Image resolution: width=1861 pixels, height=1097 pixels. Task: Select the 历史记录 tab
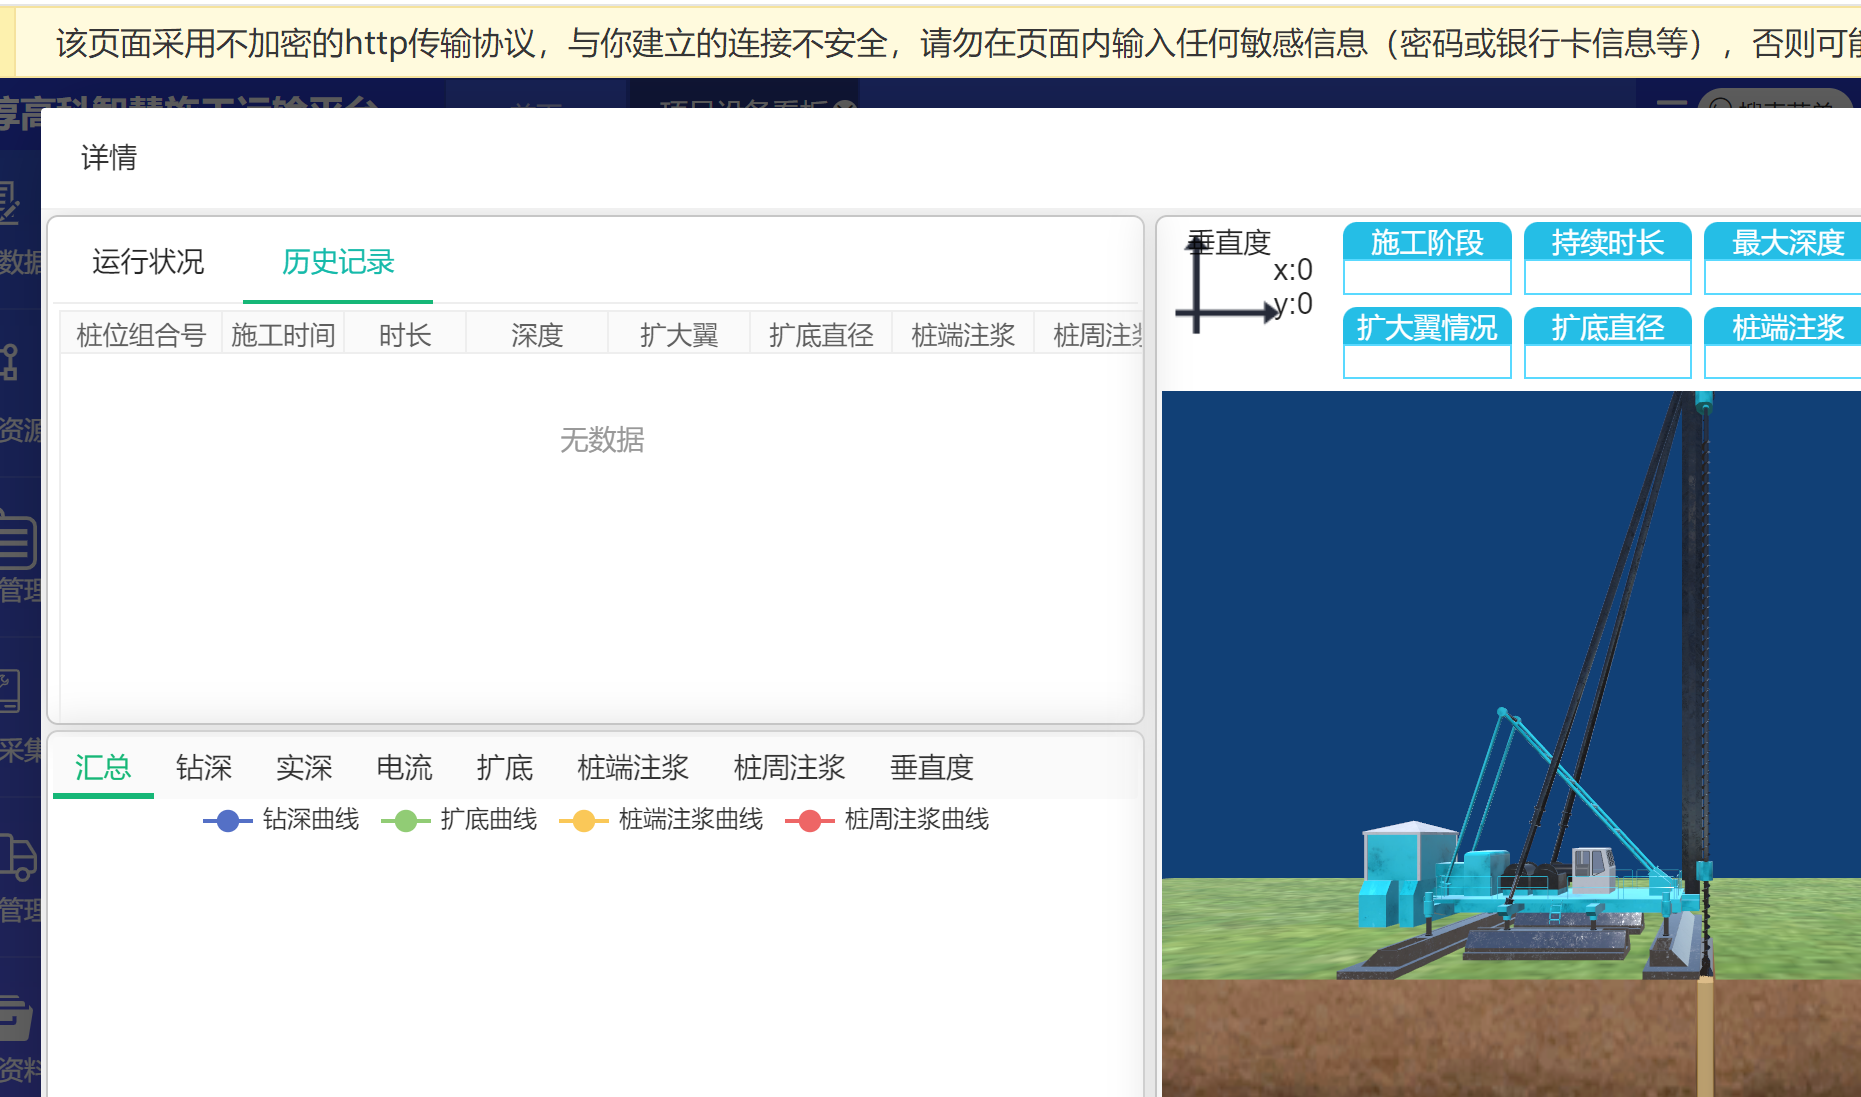click(338, 262)
